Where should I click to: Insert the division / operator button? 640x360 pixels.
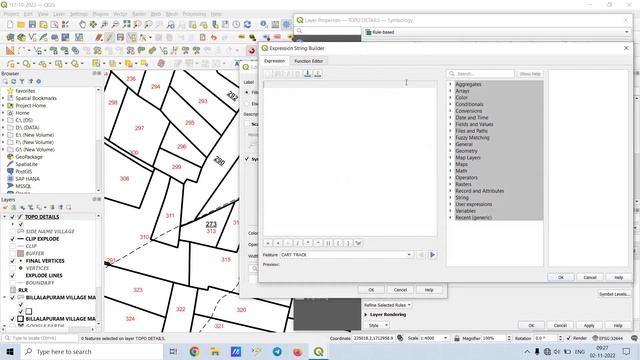pos(298,243)
